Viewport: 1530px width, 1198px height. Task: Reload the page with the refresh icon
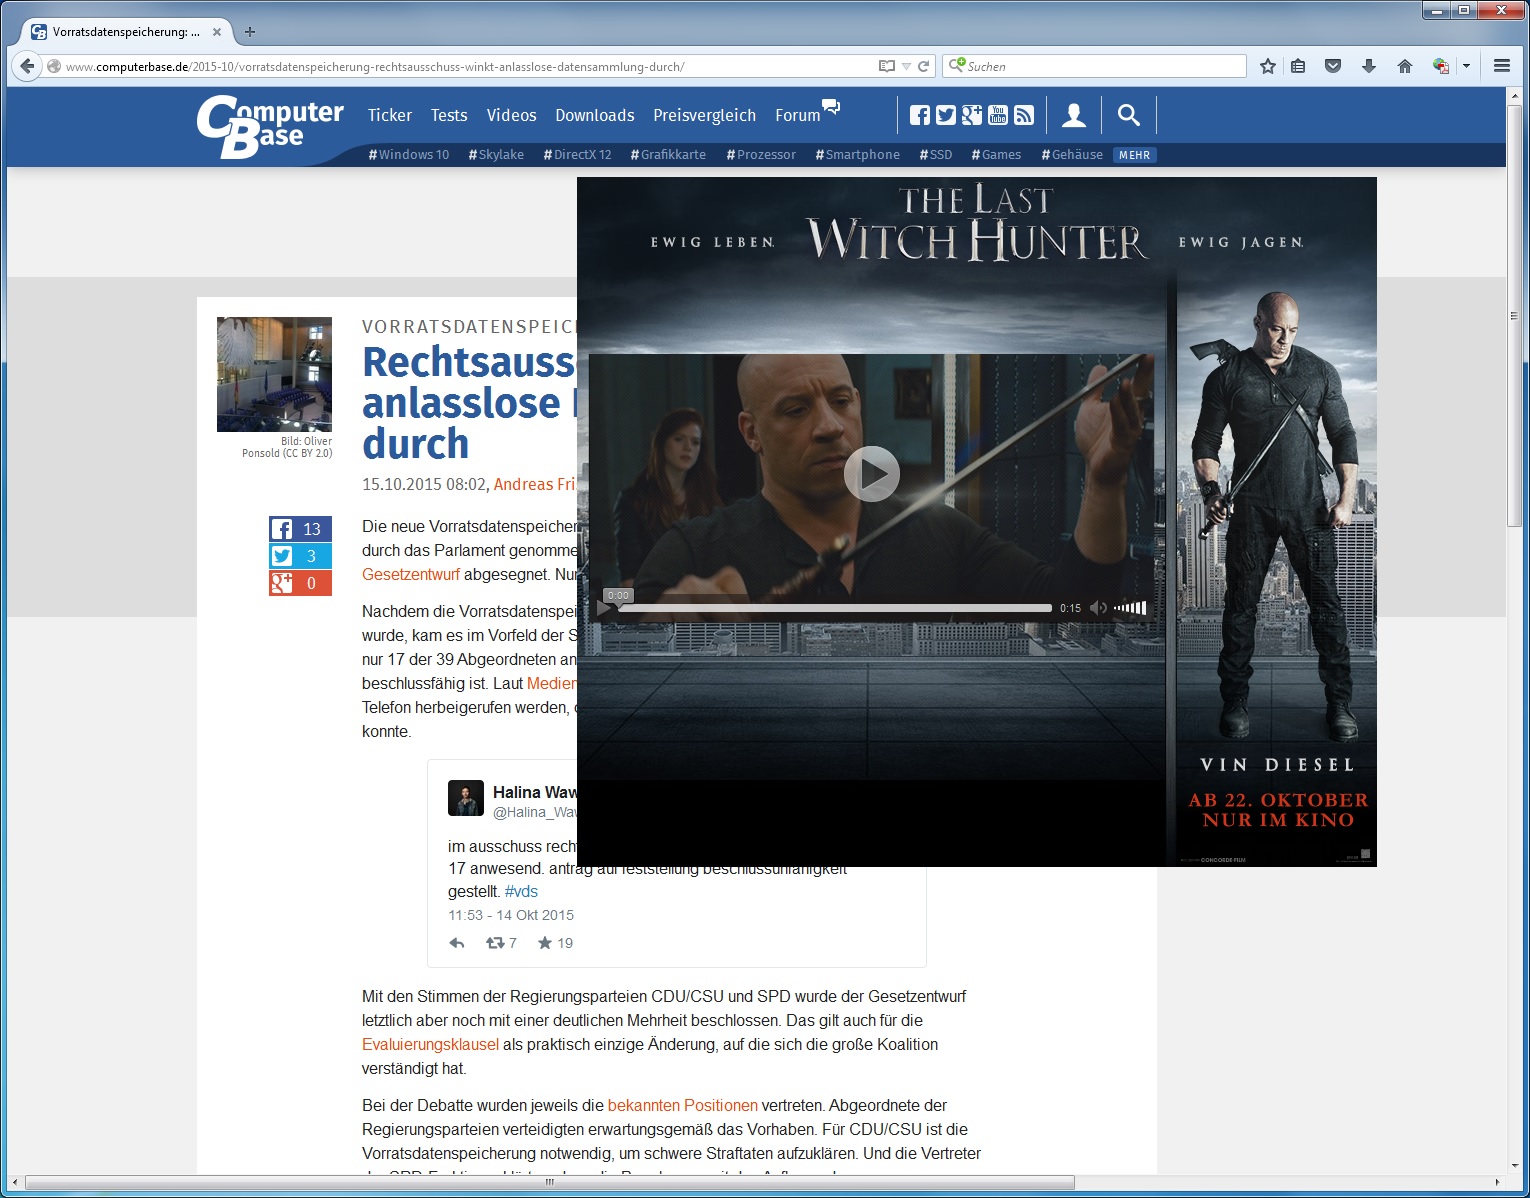[x=924, y=66]
